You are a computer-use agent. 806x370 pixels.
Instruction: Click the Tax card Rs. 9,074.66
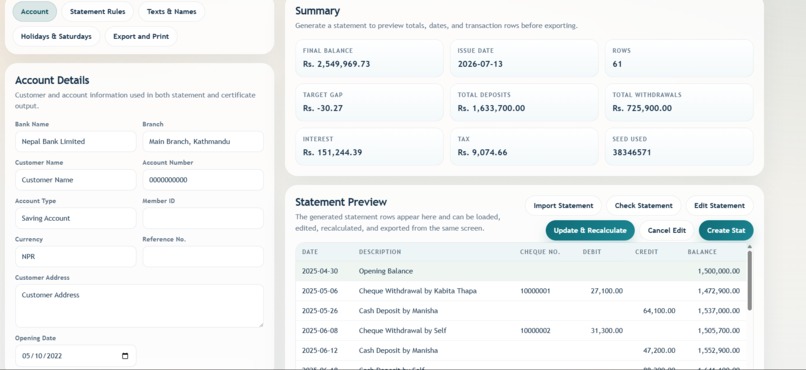pyautogui.click(x=524, y=146)
